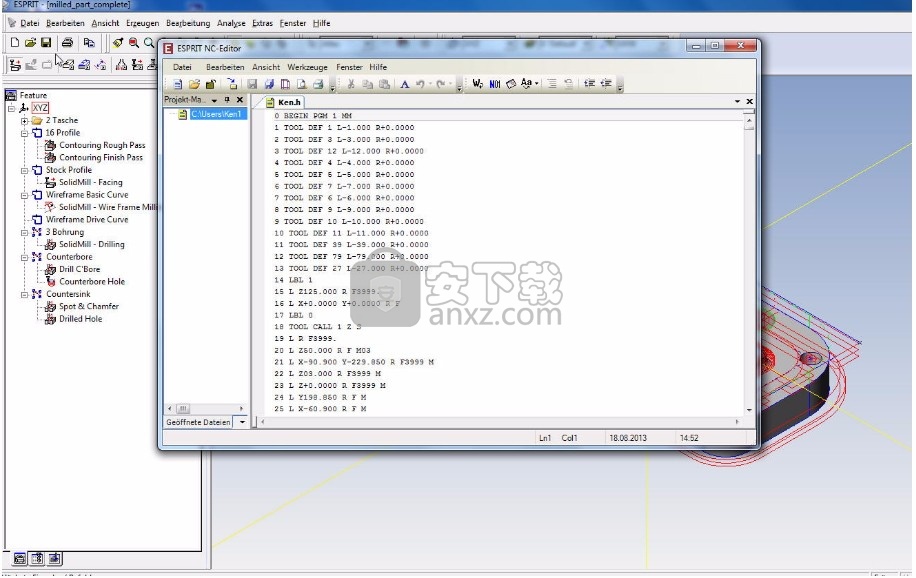This screenshot has width=916, height=578.
Task: Pin the Projekt-Manager panel
Action: pos(227,100)
